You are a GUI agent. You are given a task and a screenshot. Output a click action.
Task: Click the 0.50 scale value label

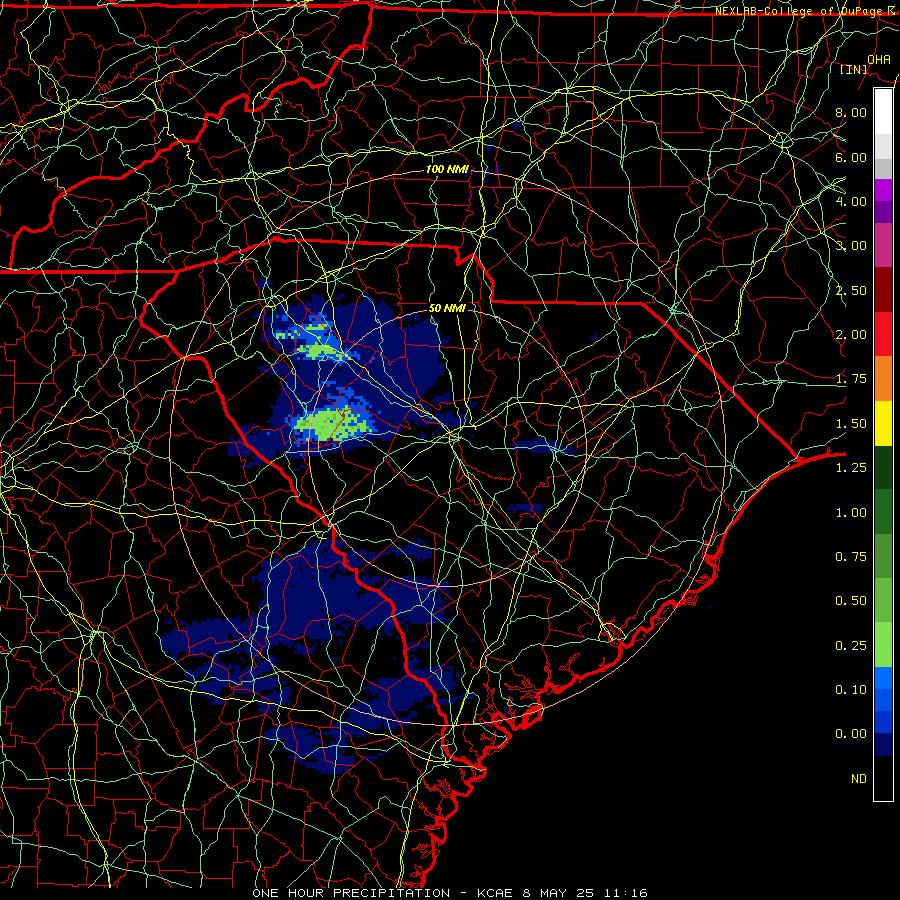click(851, 601)
